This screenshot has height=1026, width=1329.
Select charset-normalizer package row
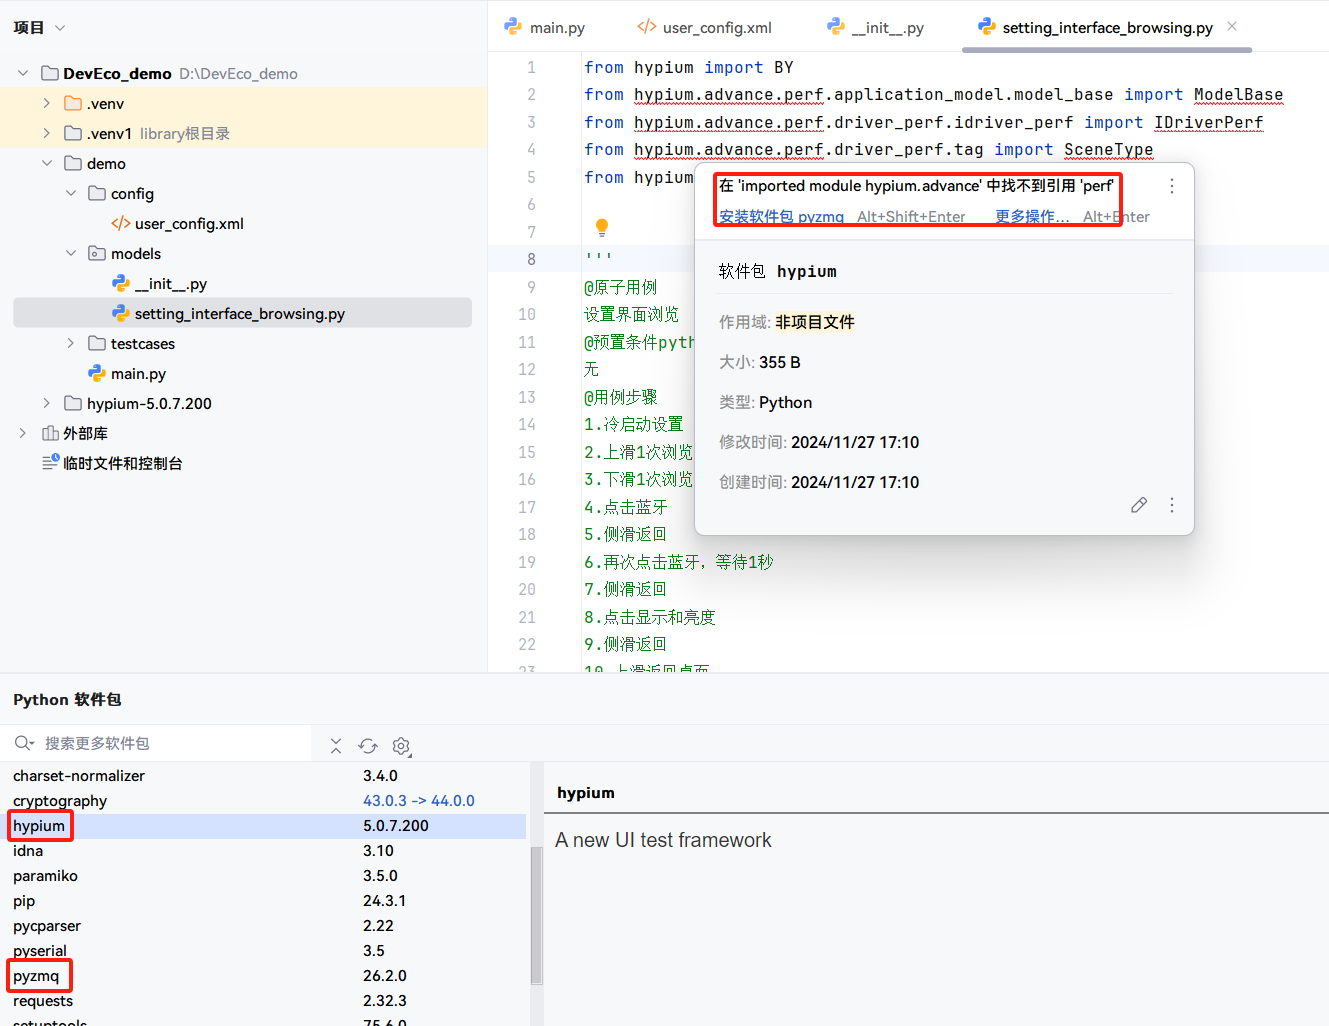point(263,776)
